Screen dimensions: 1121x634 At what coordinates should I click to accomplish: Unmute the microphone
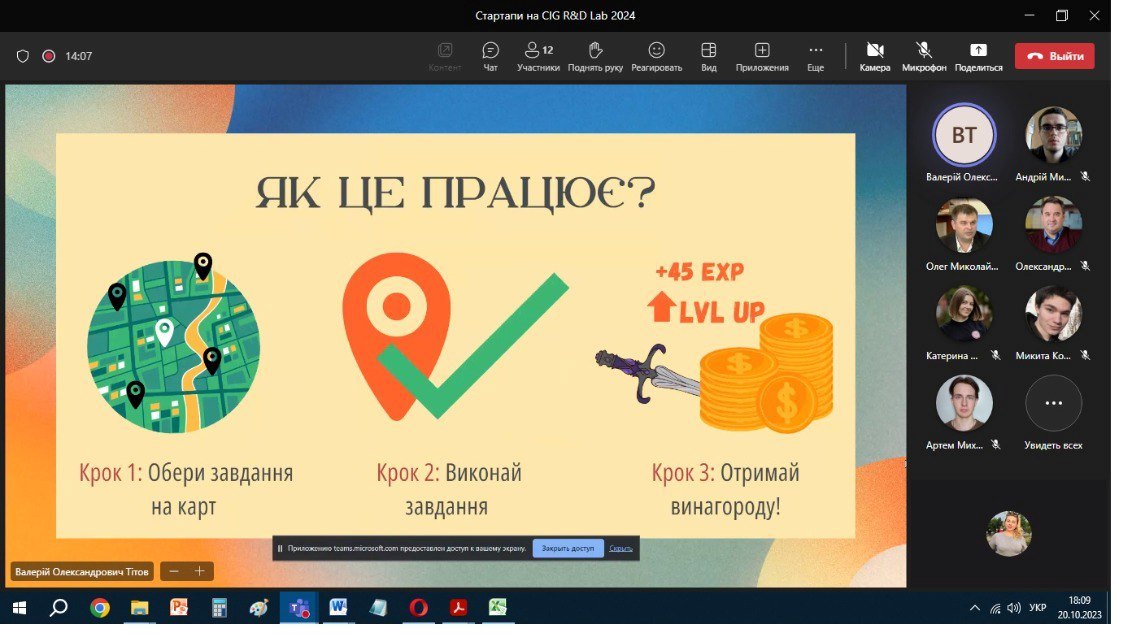[x=924, y=56]
